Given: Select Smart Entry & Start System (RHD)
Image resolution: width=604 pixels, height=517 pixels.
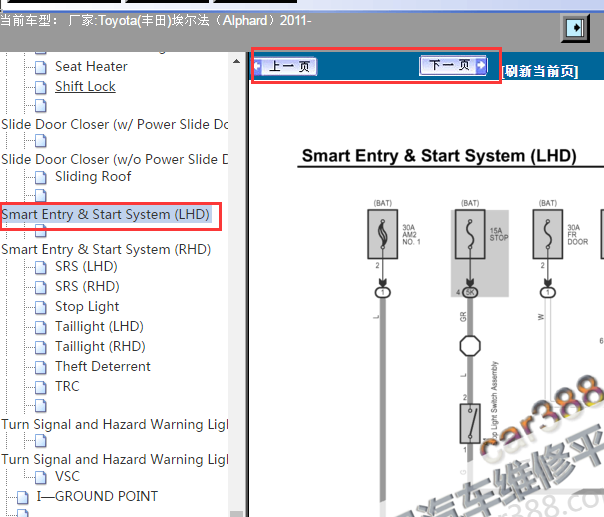Looking at the screenshot, I should pos(106,249).
